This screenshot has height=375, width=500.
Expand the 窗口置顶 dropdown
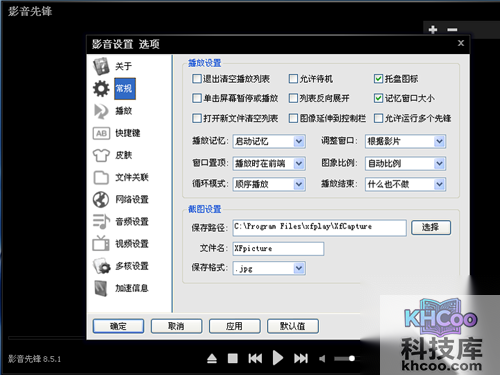[x=269, y=163]
